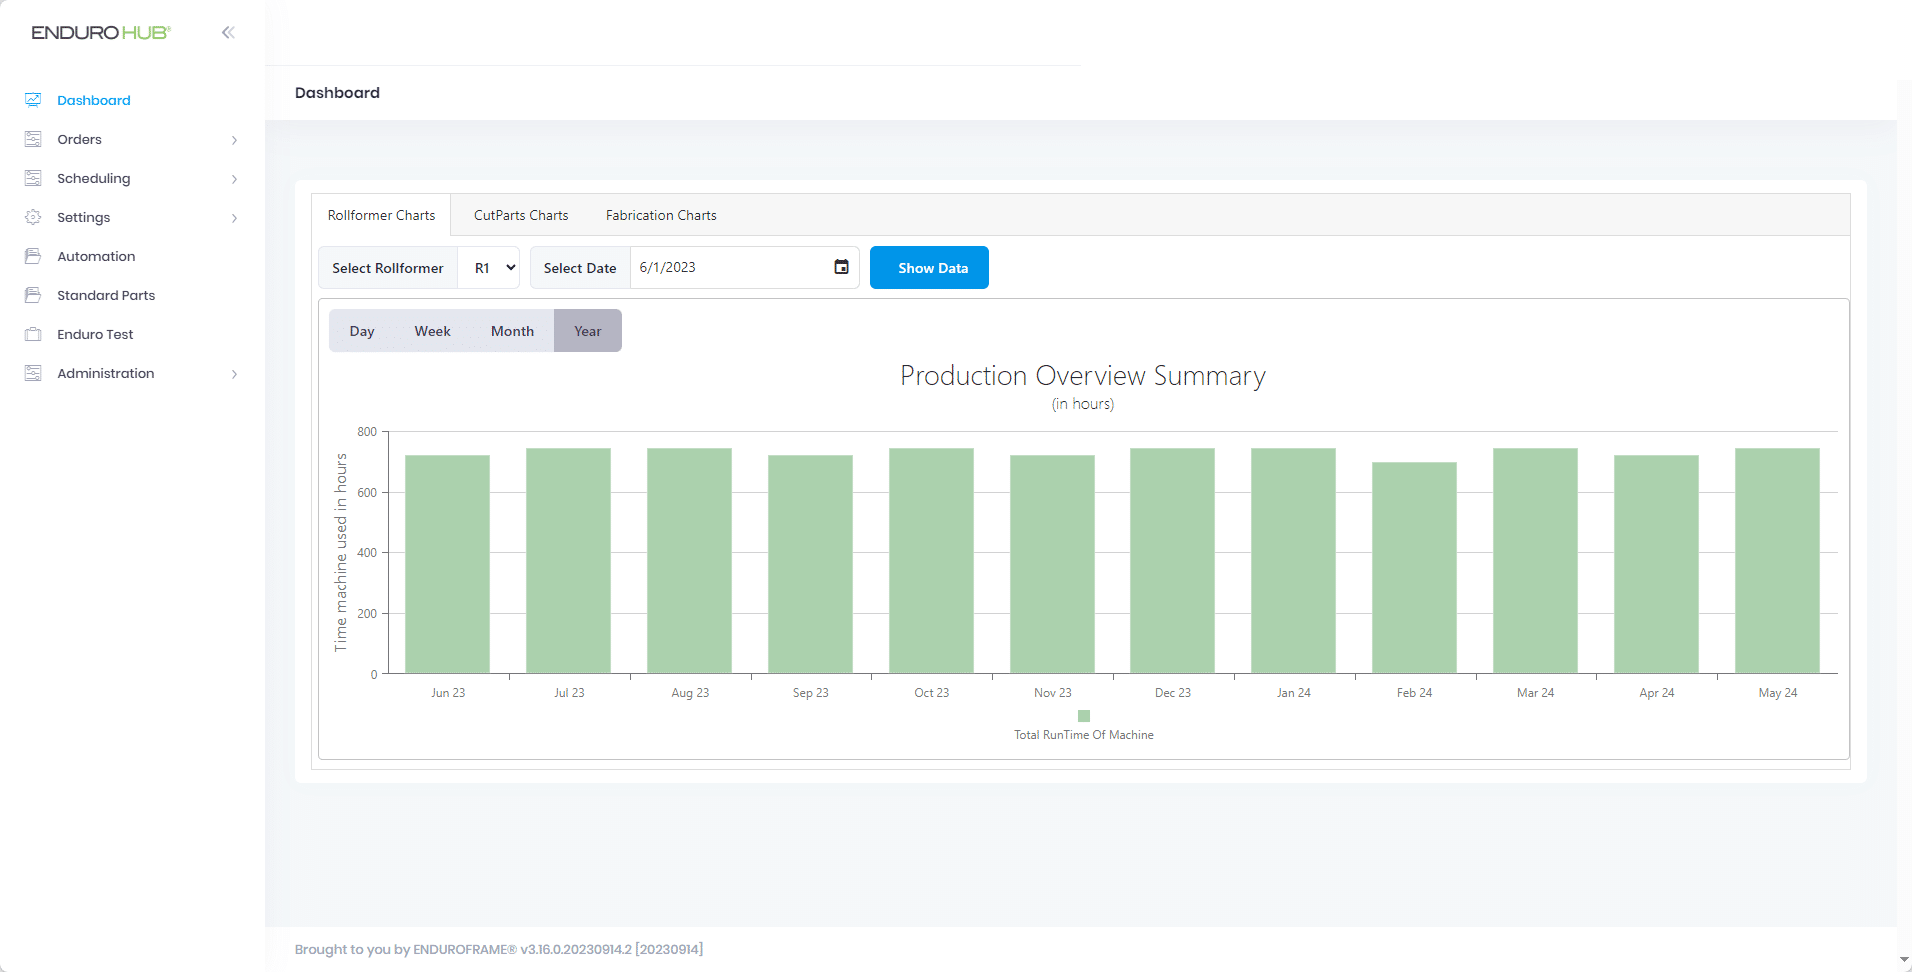This screenshot has width=1912, height=972.
Task: Open the Select Rollformer R1 dropdown
Action: [489, 268]
